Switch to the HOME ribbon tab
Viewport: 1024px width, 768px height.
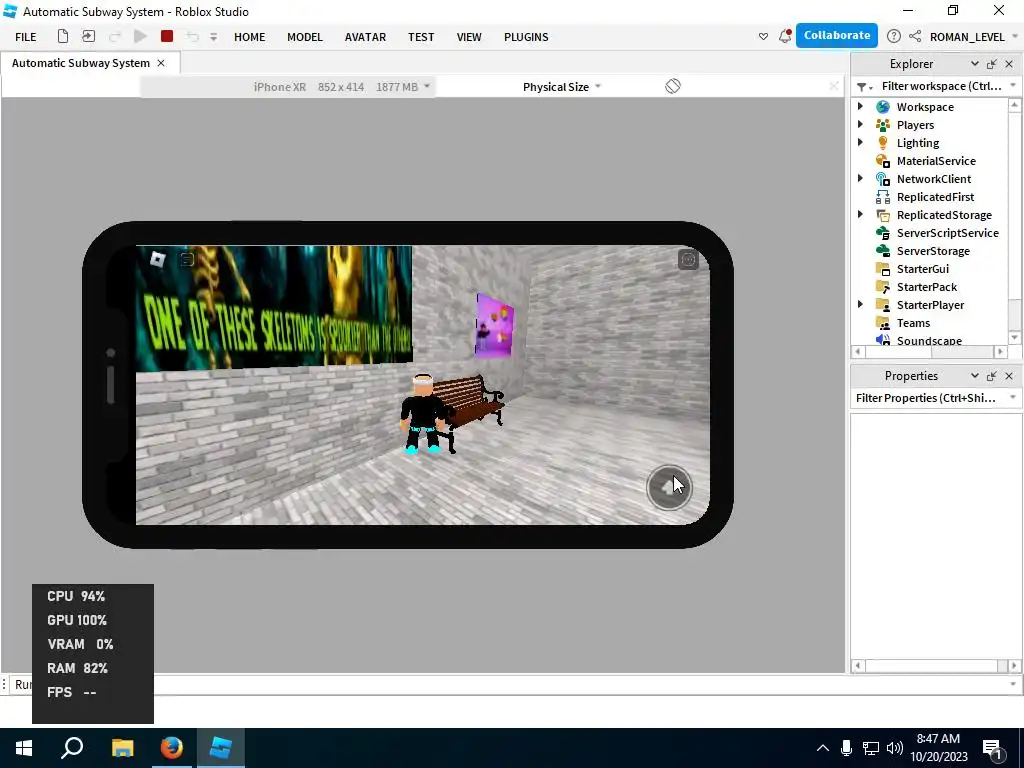249,37
